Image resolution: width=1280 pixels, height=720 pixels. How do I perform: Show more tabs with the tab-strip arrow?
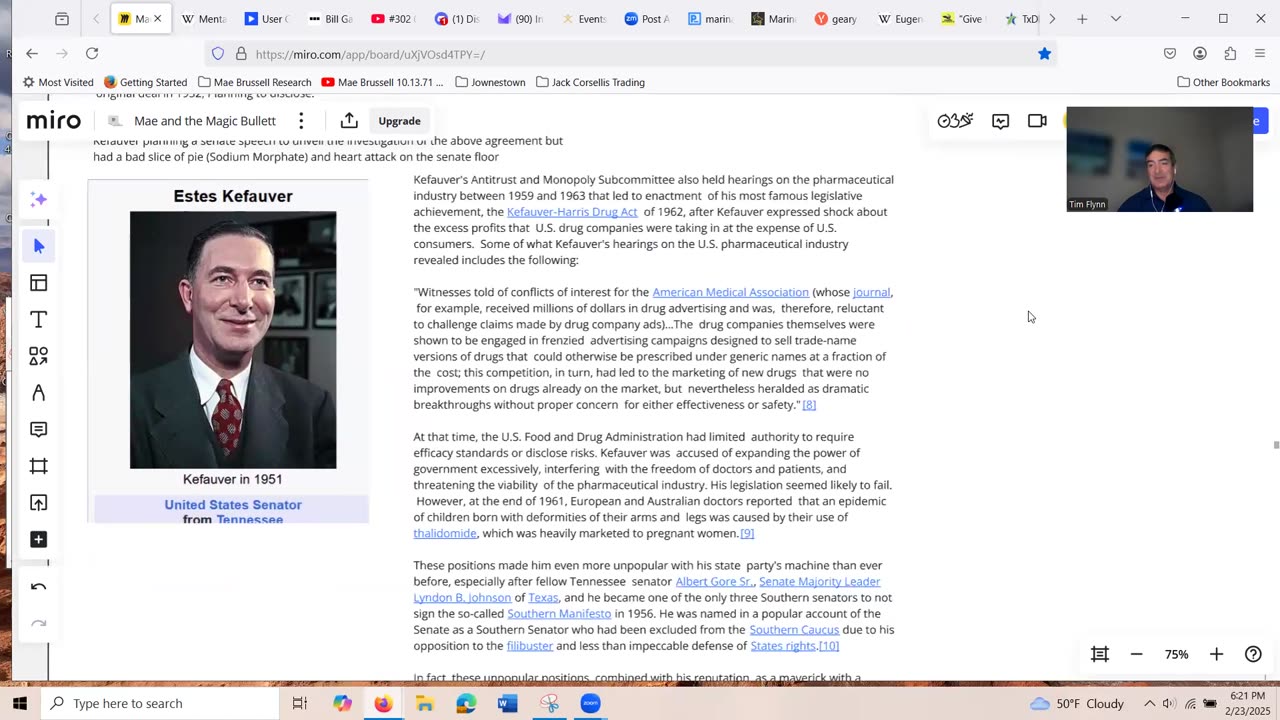pyautogui.click(x=1051, y=19)
